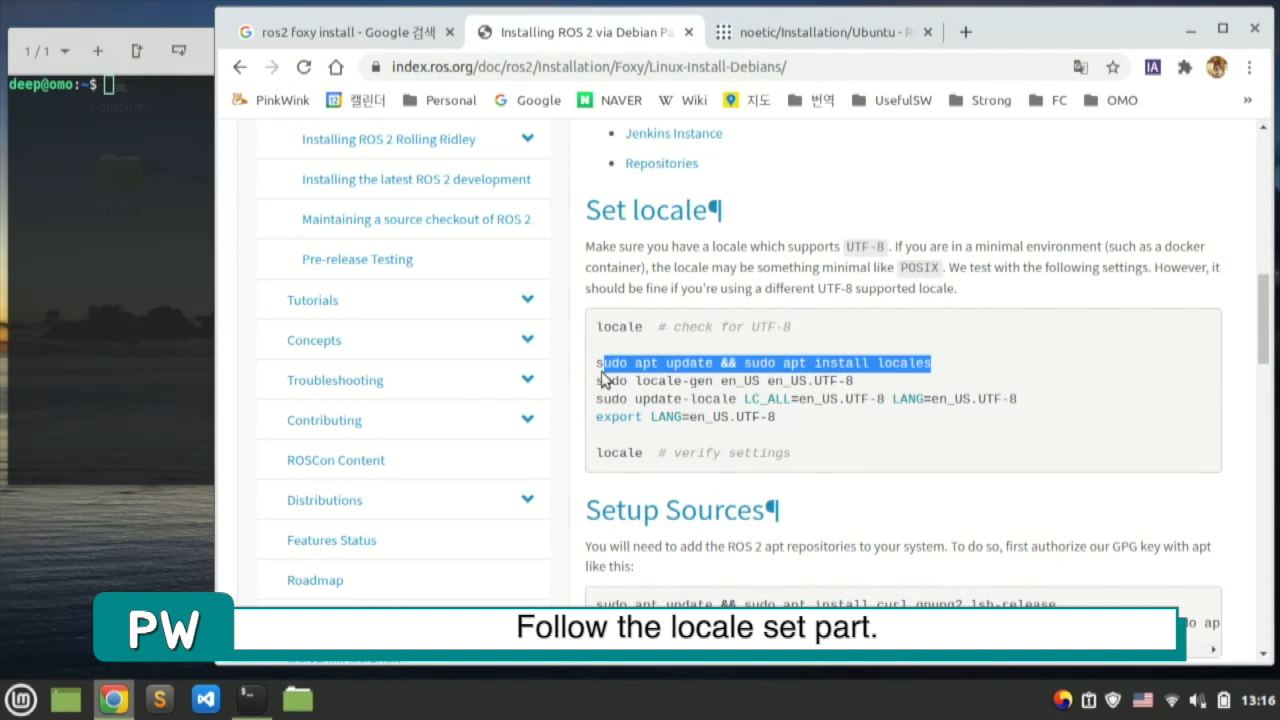Open Sublime Text from the taskbar

pyautogui.click(x=159, y=699)
